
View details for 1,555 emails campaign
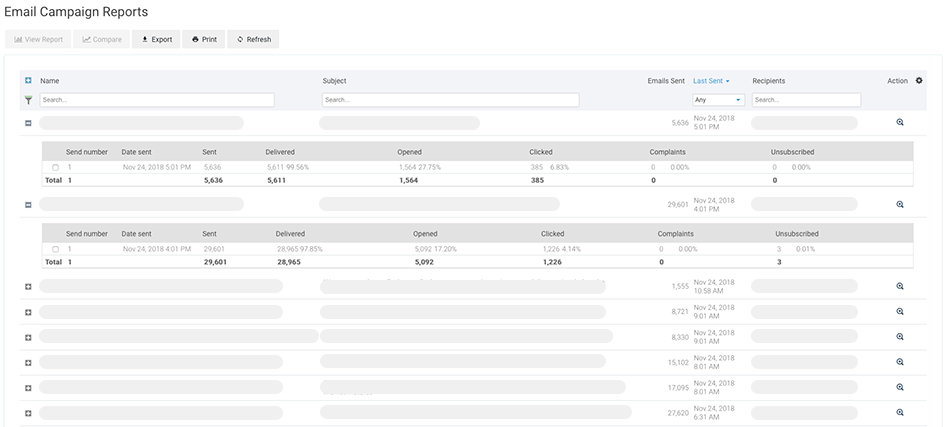point(900,286)
